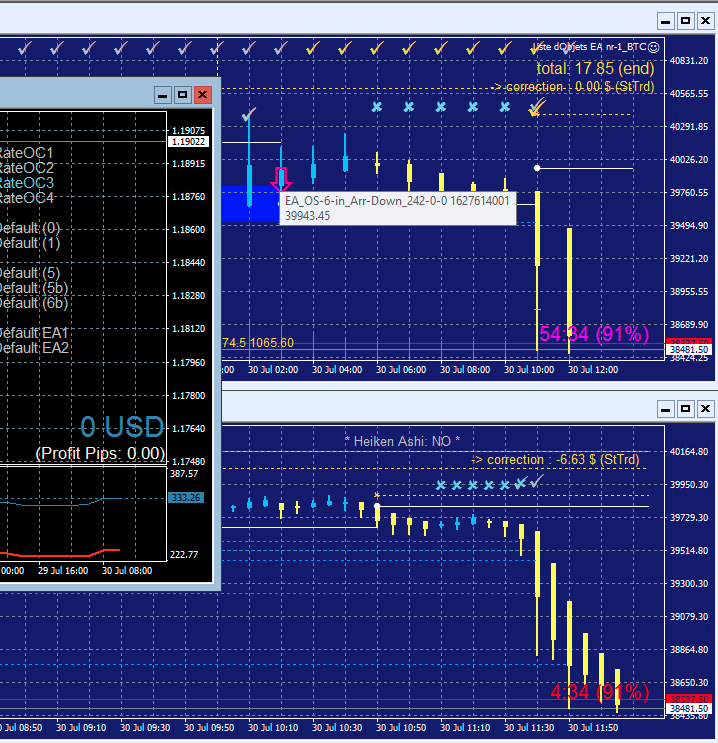This screenshot has height=743, width=718.
Task: Minimize the lower BTC chart window
Action: point(665,408)
